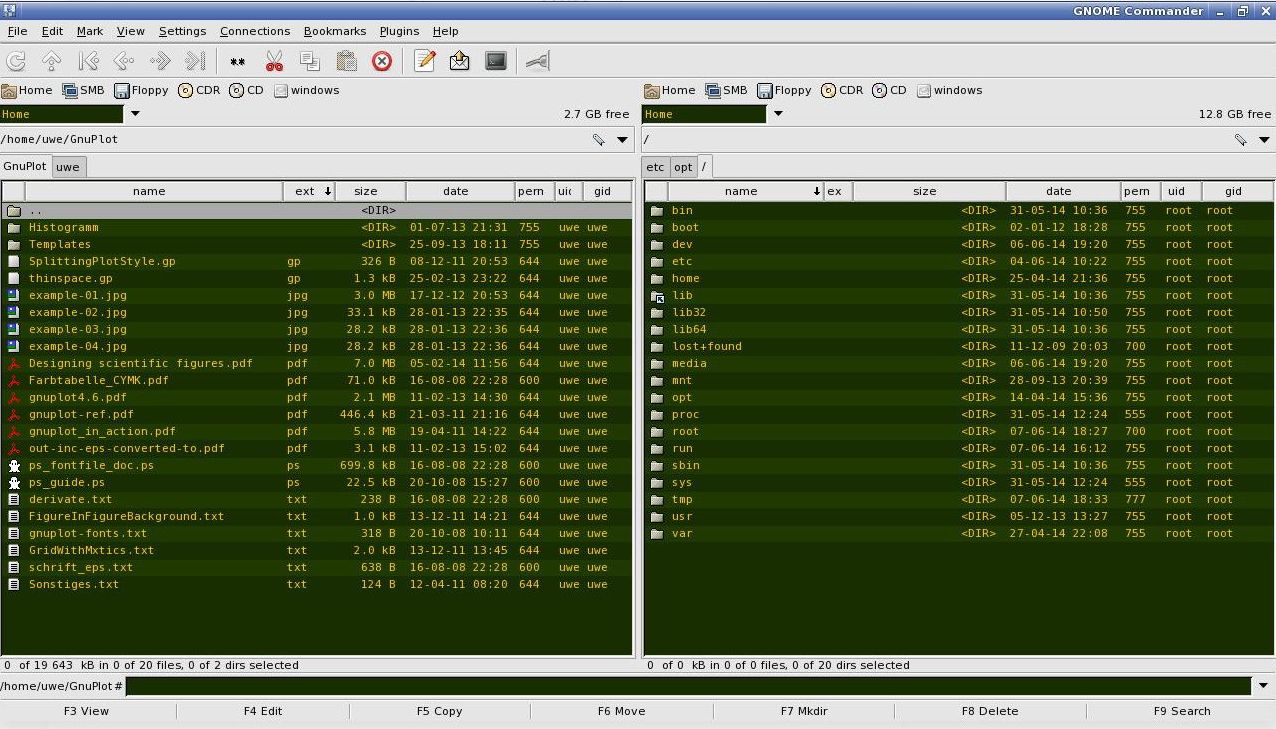The height and width of the screenshot is (729, 1276).
Task: Click the Refresh toolbar icon
Action: (16, 61)
